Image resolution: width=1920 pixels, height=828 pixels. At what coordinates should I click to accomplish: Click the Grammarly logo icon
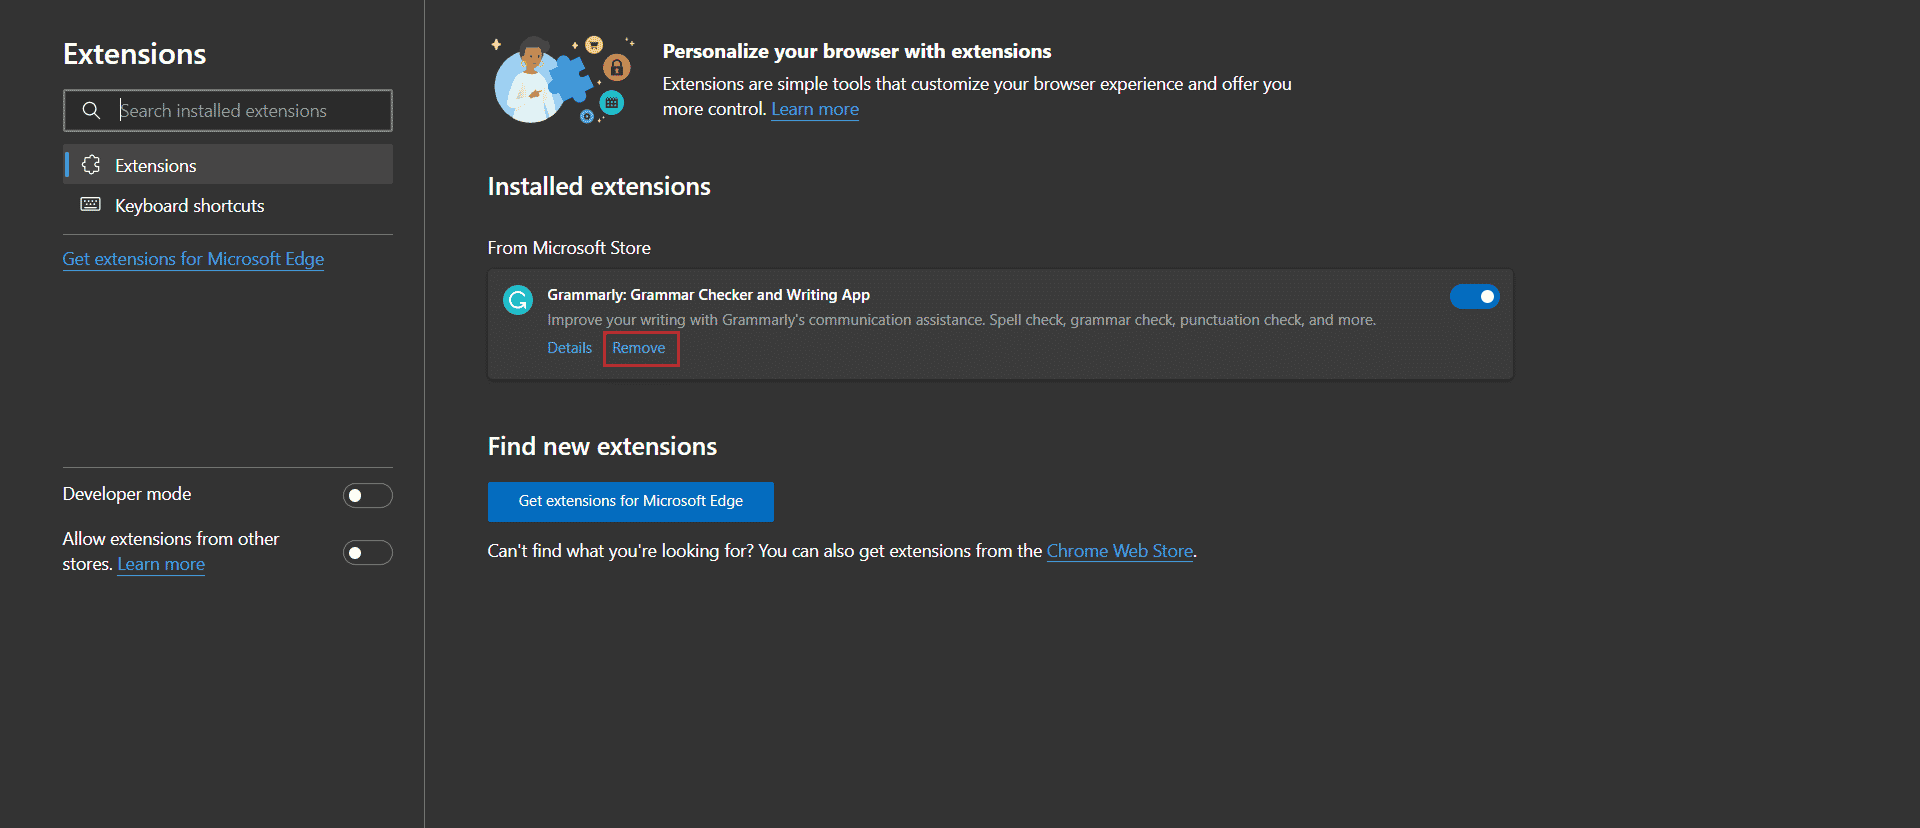click(518, 300)
